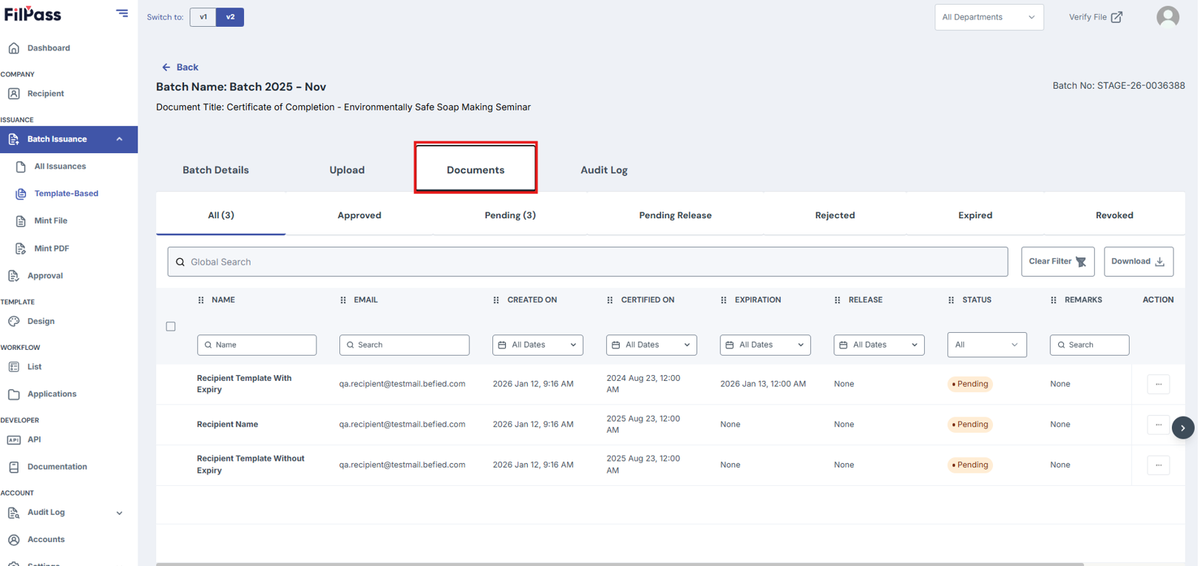Viewport: 1200px width, 566px height.
Task: Click the Remarks column Search field
Action: coord(1089,345)
